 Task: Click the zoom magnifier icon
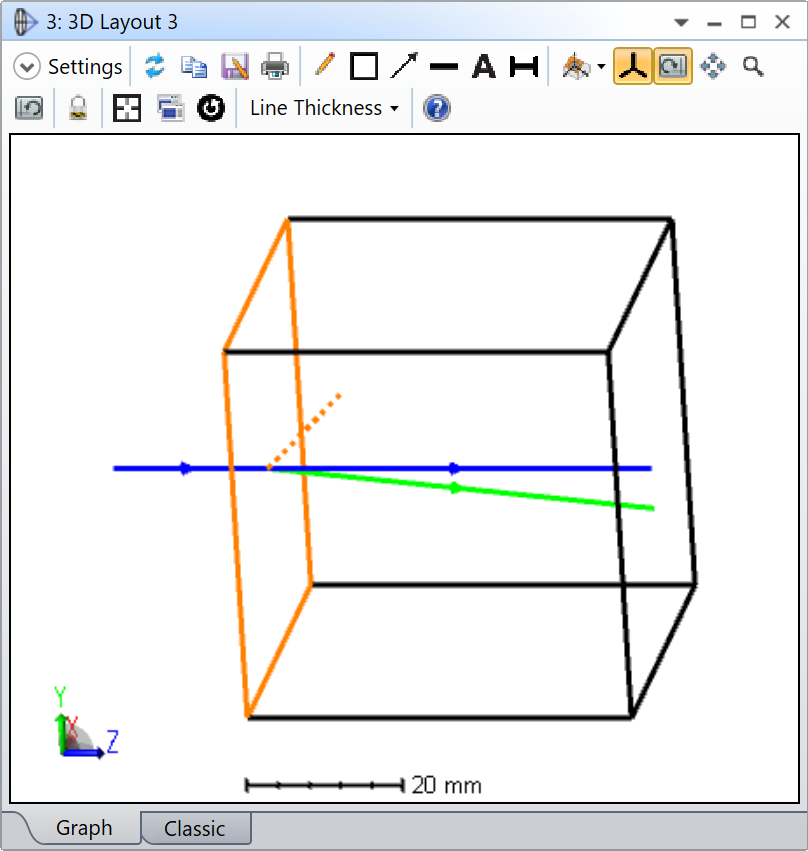pyautogui.click(x=753, y=67)
